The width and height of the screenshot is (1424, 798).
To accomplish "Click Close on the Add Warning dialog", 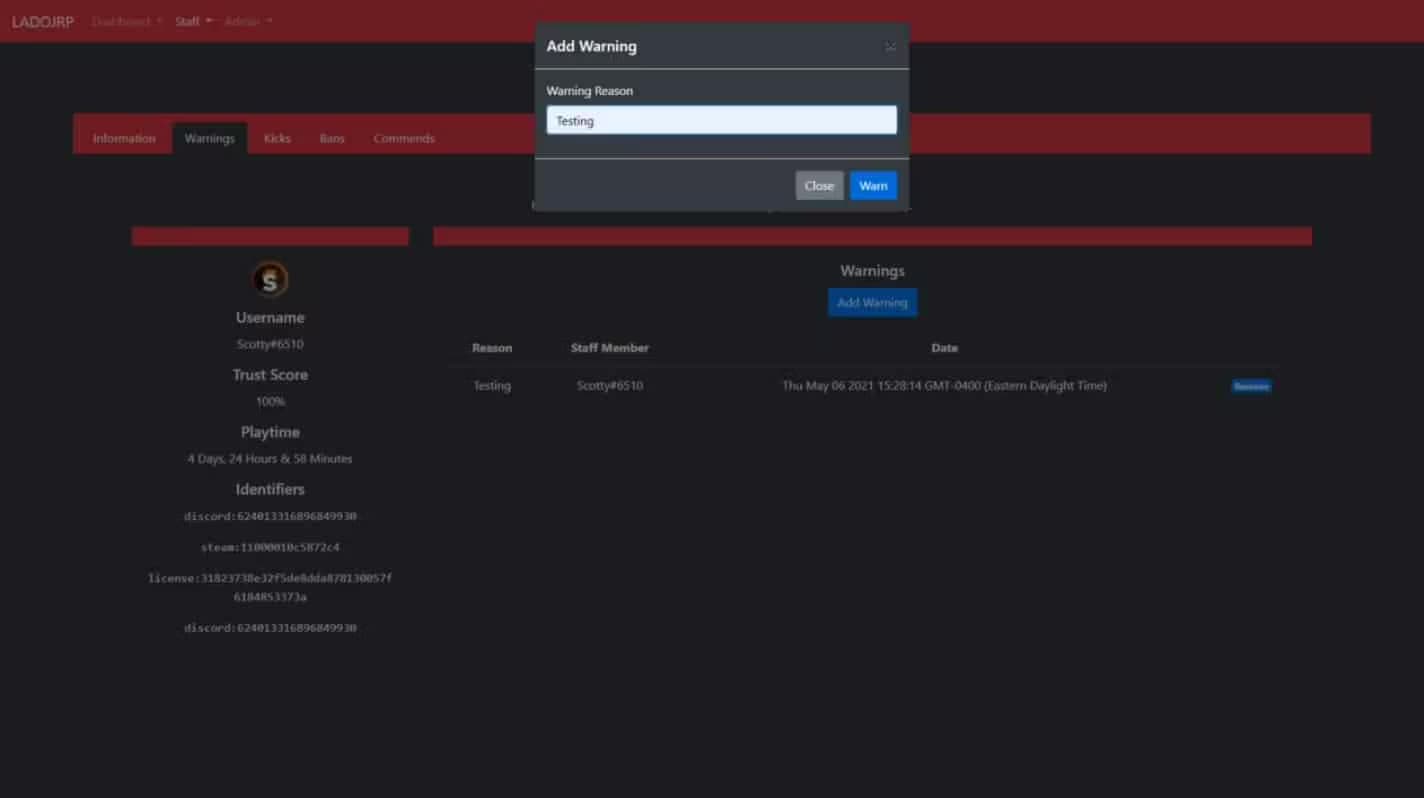I will click(x=819, y=185).
